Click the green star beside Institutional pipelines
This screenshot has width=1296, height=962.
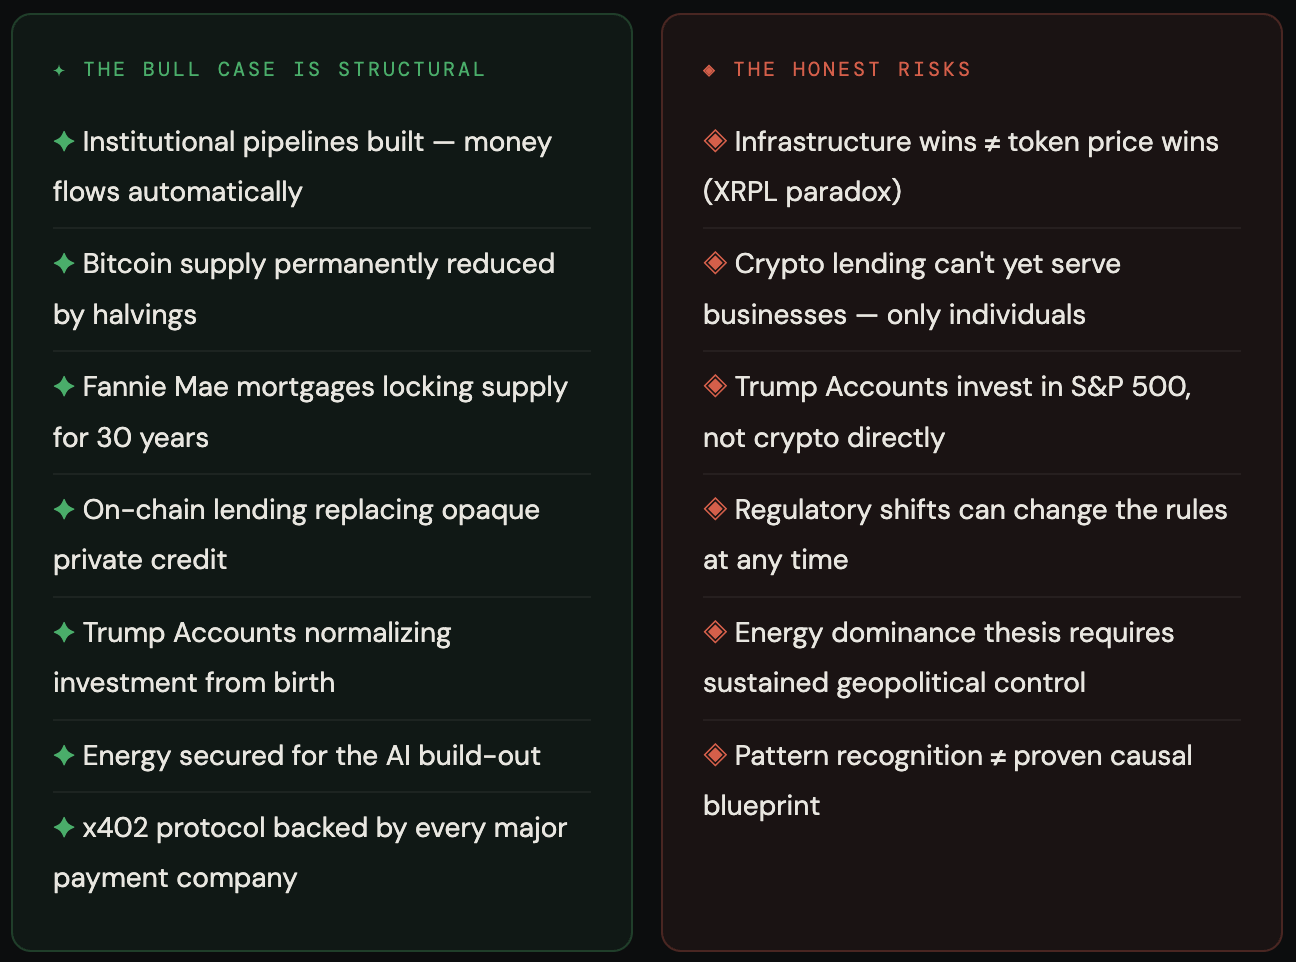64,141
